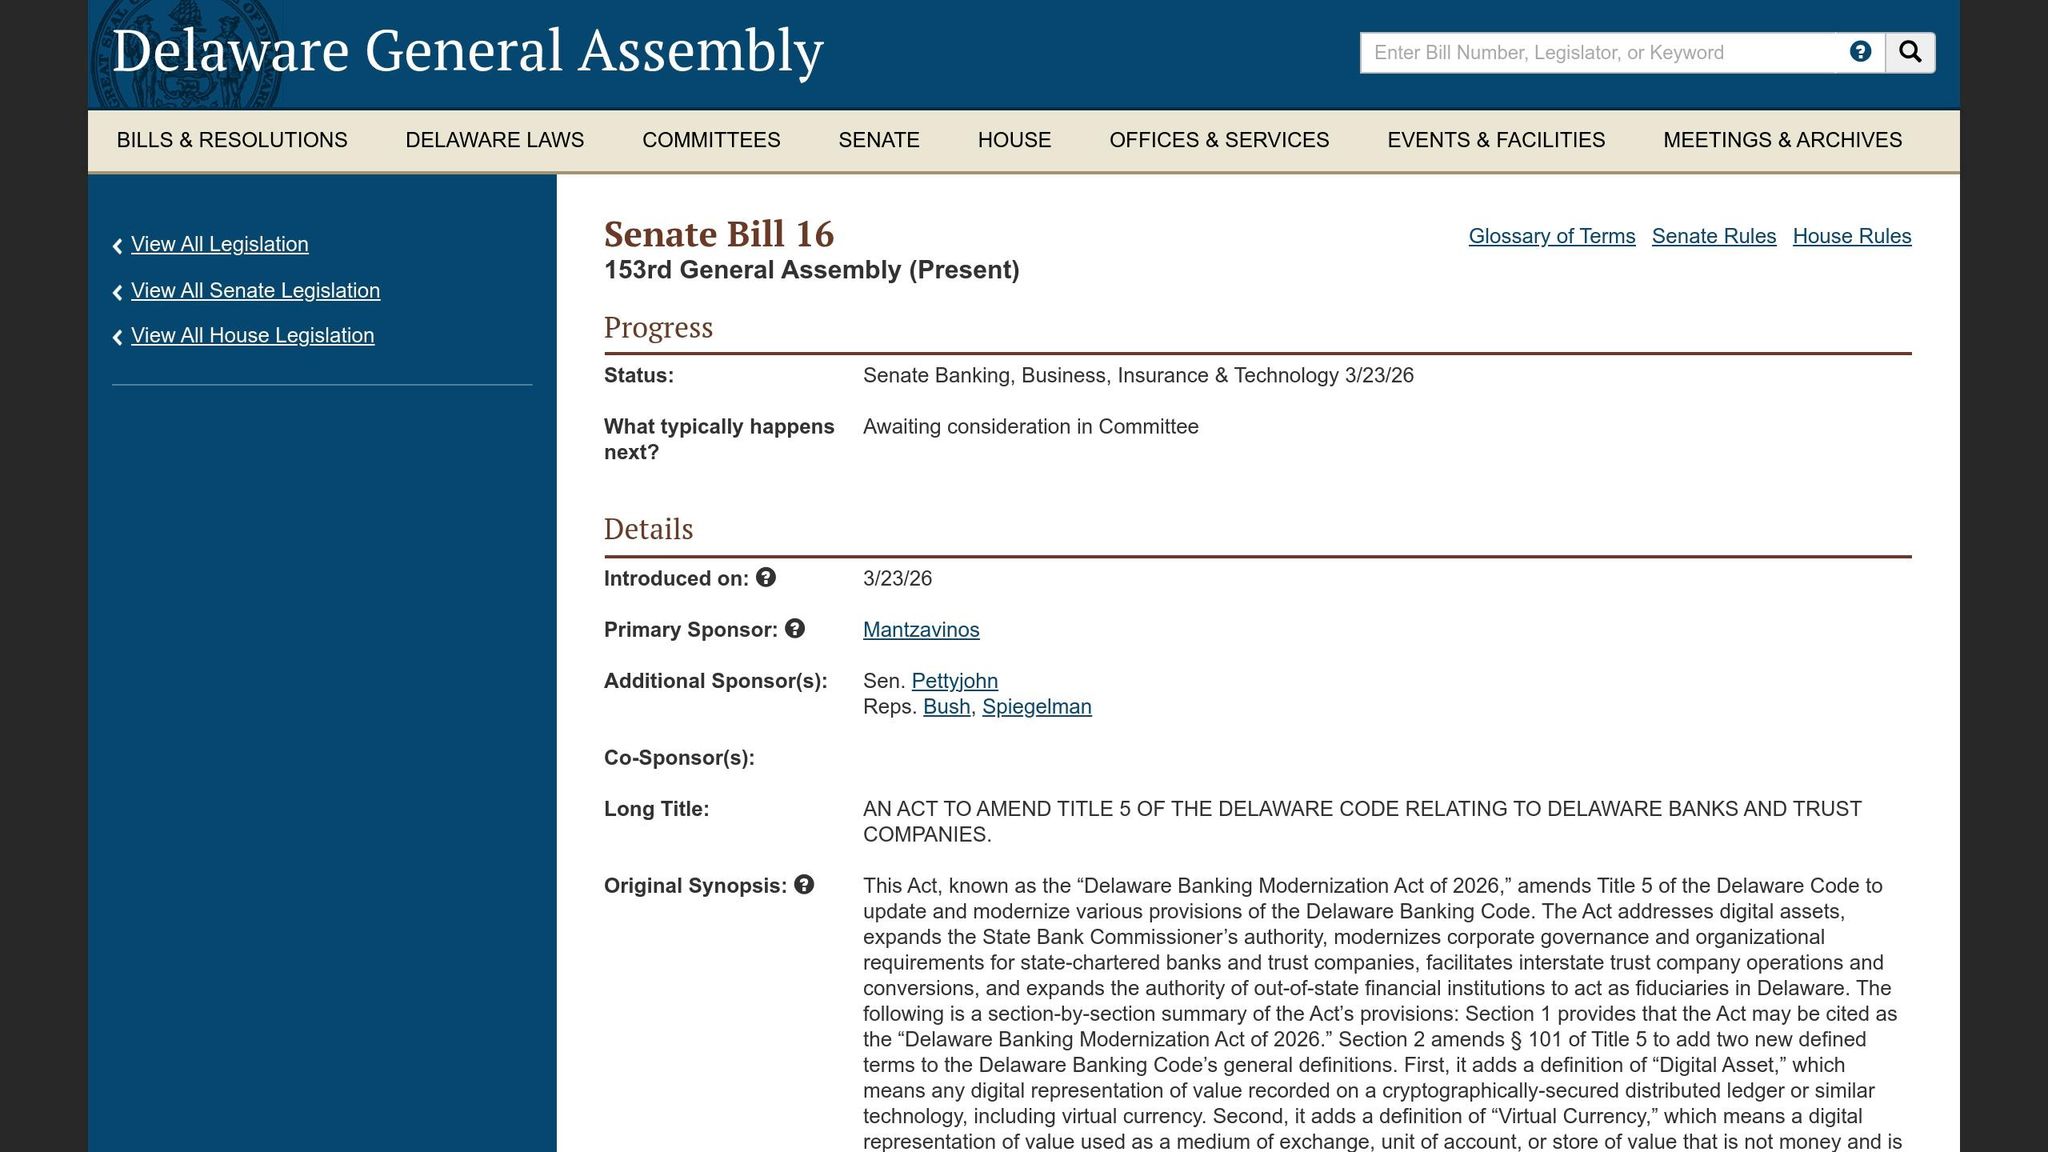Open the Offices & Services menu
The width and height of the screenshot is (2048, 1152).
(x=1219, y=140)
